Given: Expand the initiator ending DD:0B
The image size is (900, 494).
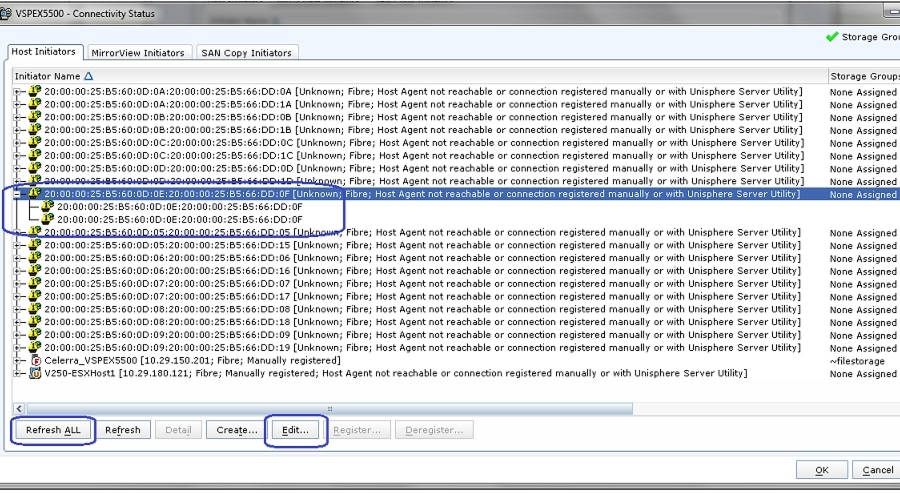Looking at the screenshot, I should click(x=18, y=117).
